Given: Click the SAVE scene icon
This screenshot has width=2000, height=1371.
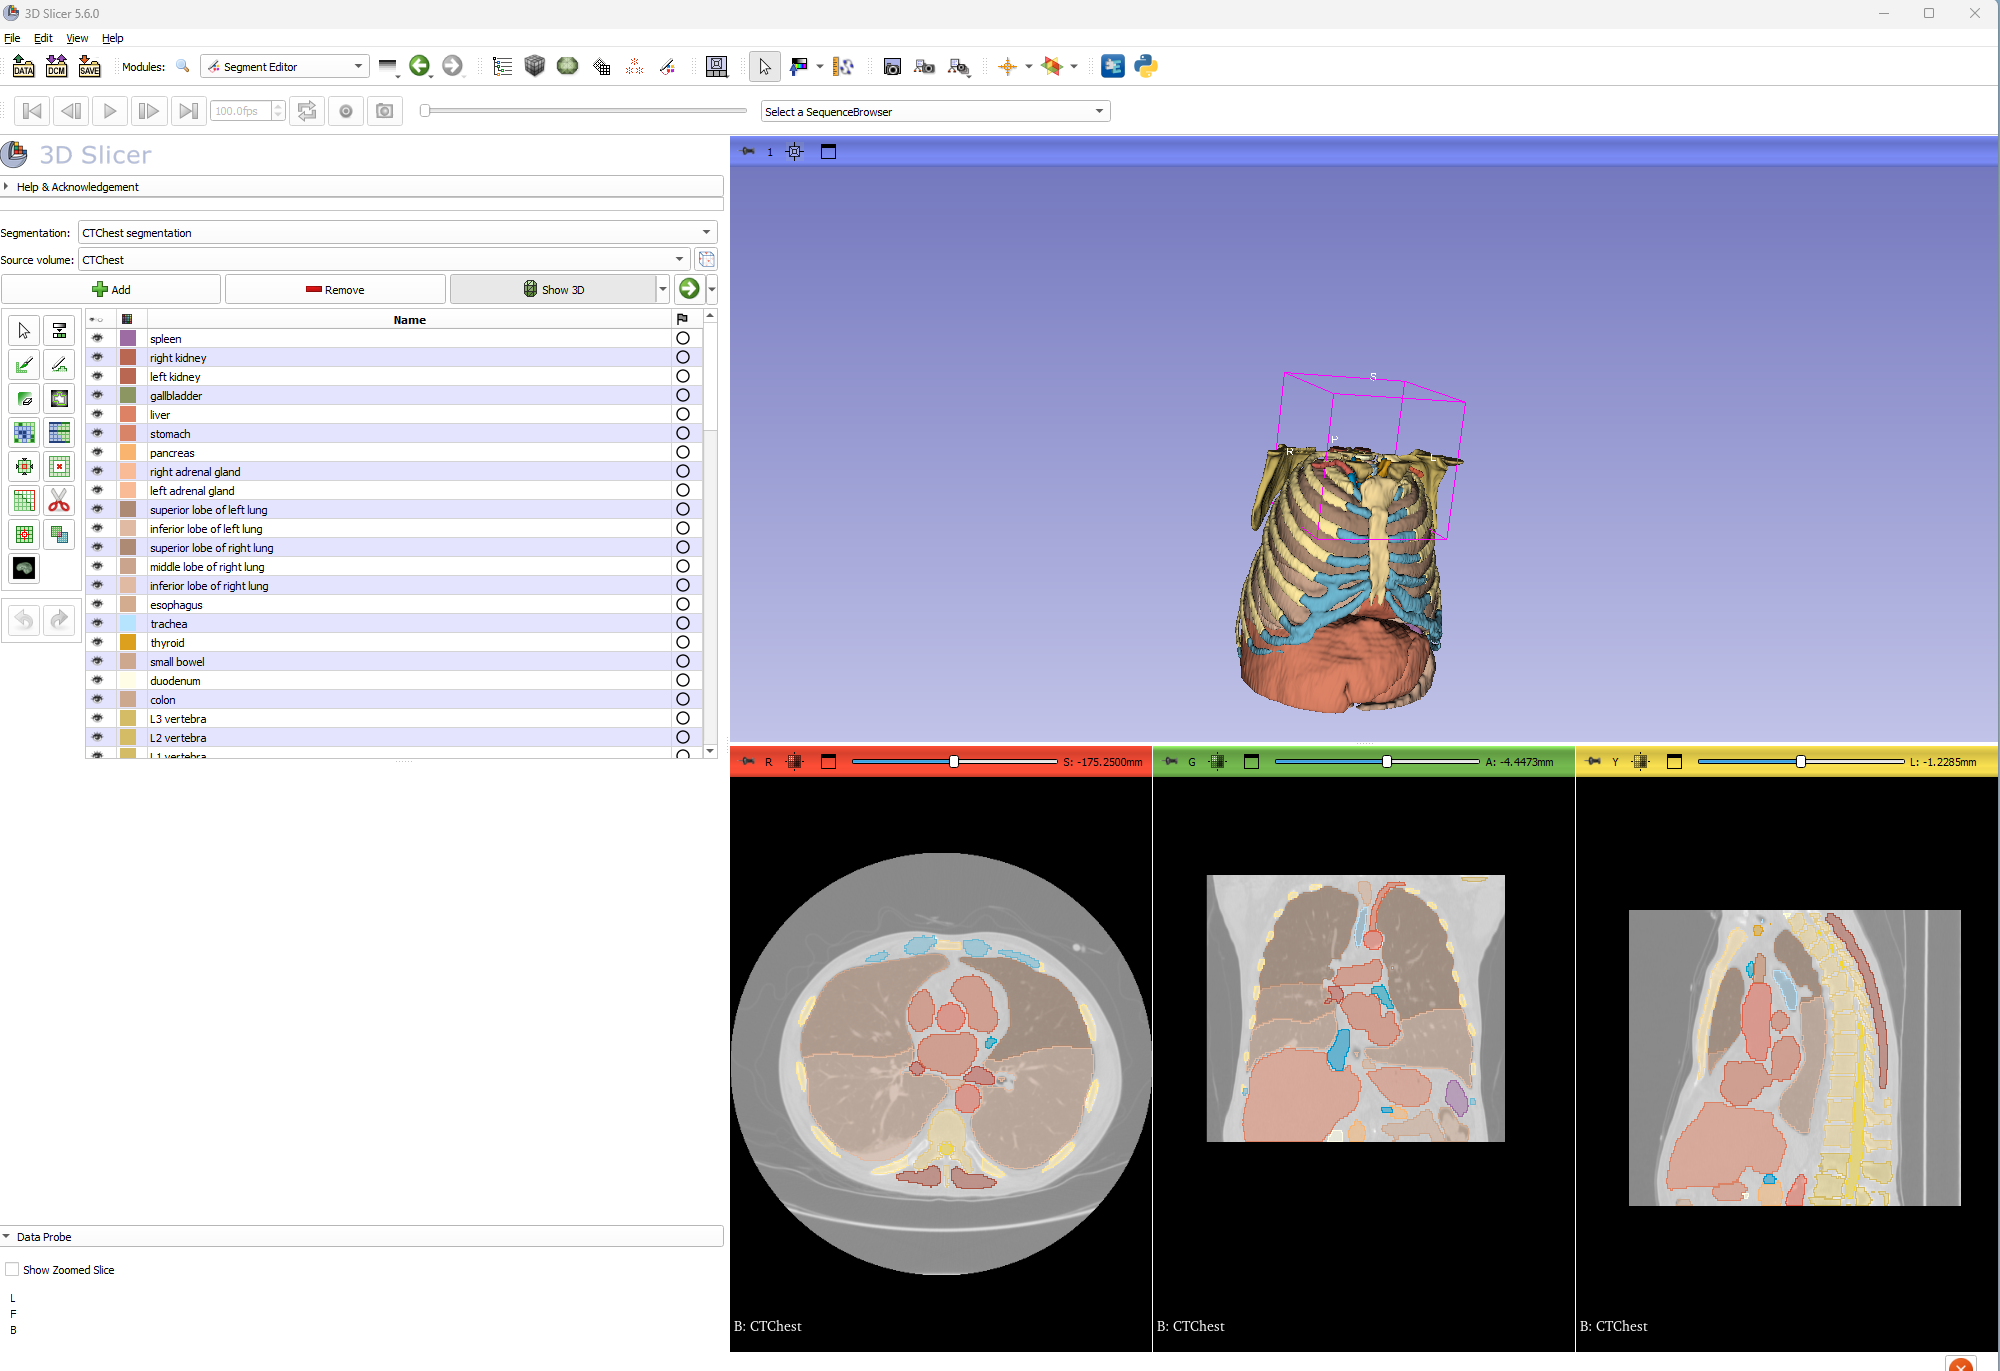Looking at the screenshot, I should pyautogui.click(x=90, y=66).
